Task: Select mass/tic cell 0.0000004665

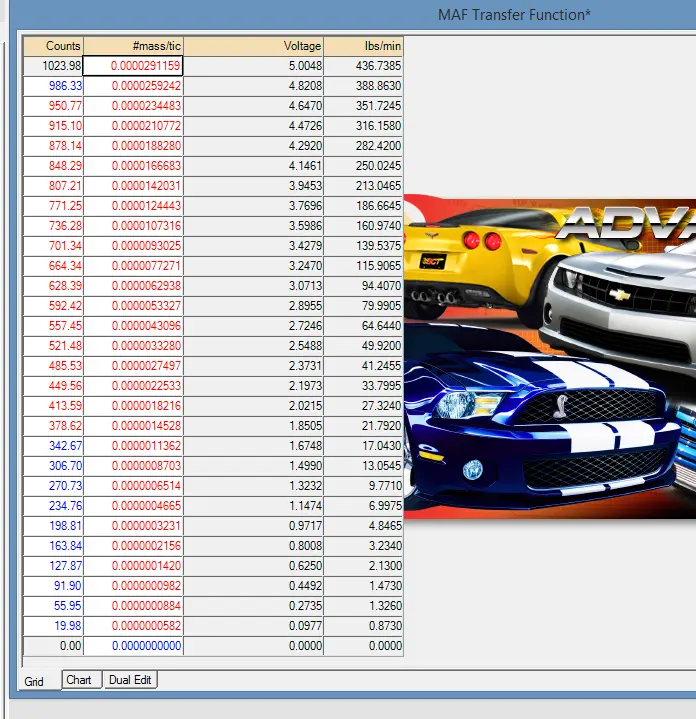Action: (133, 507)
